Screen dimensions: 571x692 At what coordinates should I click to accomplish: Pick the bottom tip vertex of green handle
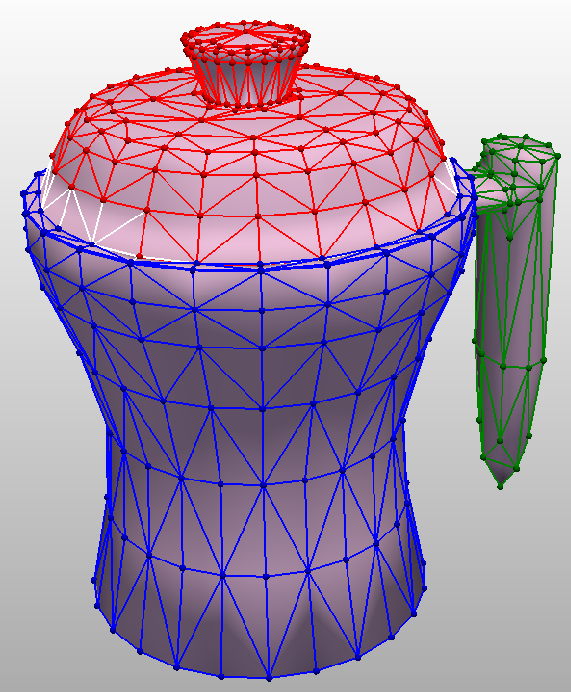coord(500,487)
